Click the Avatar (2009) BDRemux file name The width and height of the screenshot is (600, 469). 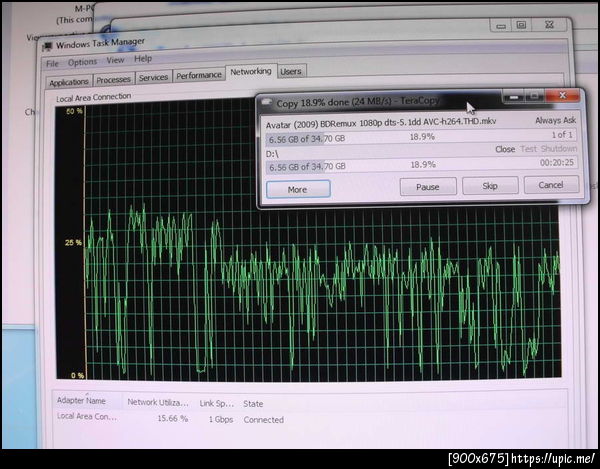381,123
